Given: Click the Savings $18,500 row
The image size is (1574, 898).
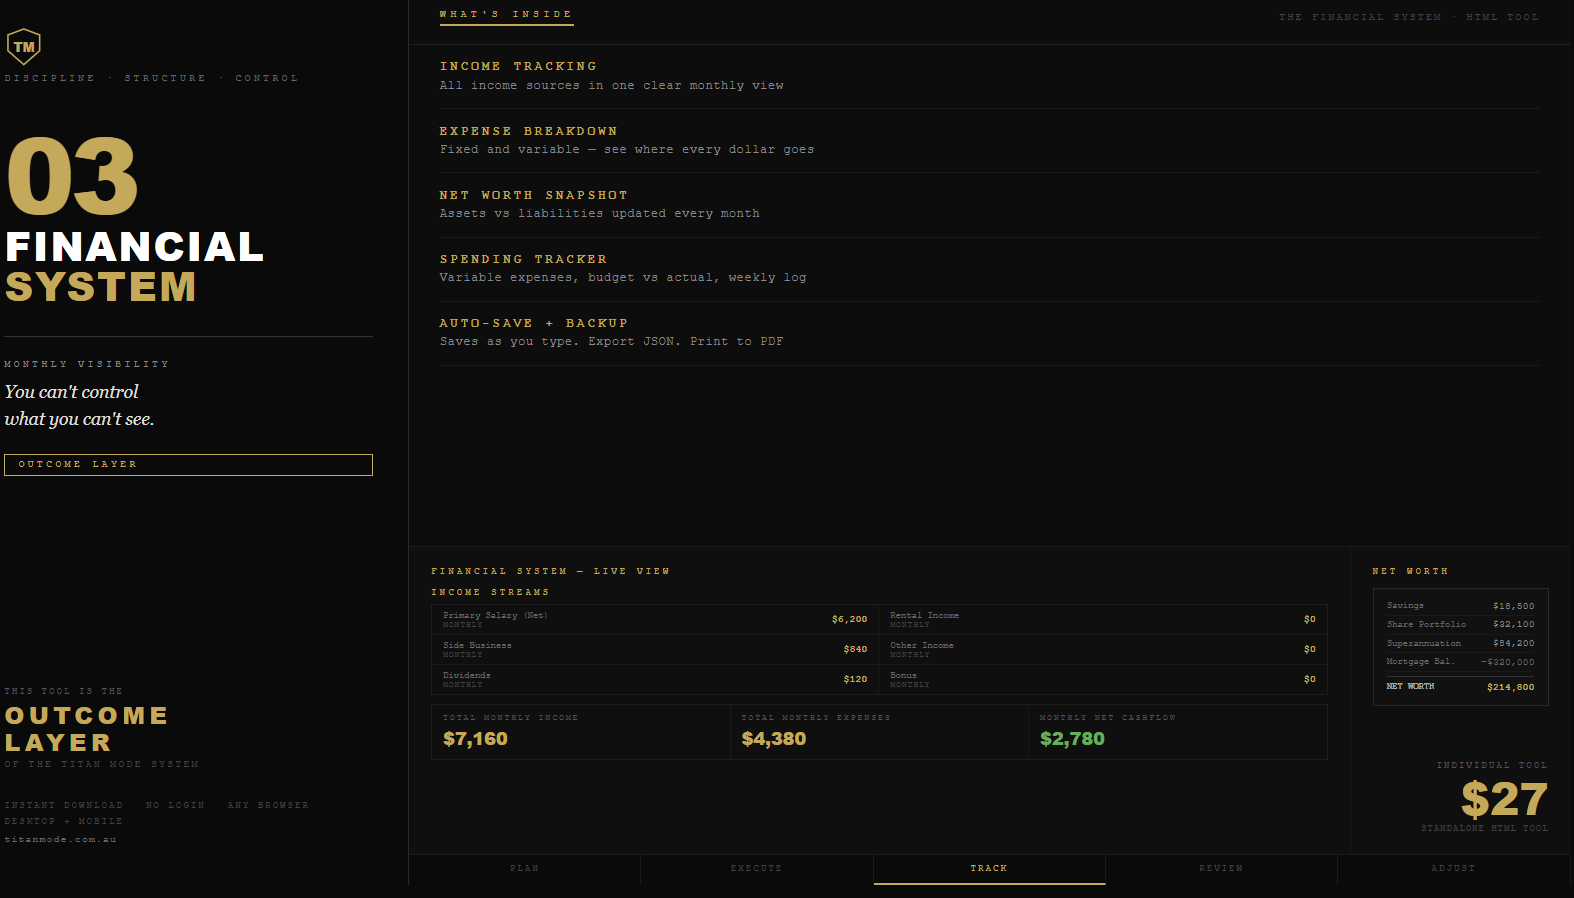Looking at the screenshot, I should point(1460,606).
